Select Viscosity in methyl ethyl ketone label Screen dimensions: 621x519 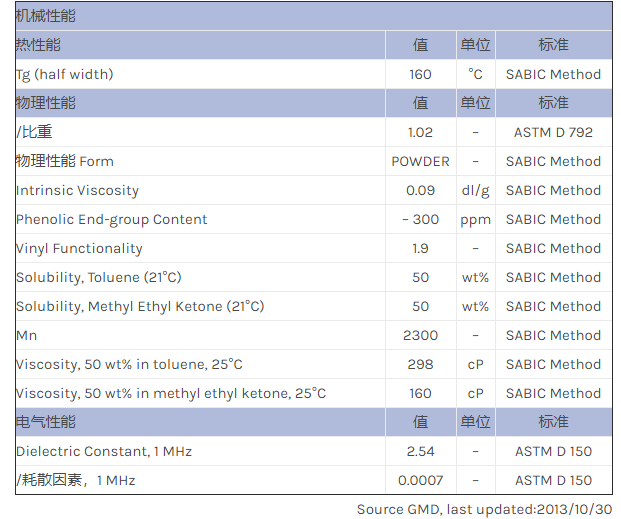(x=170, y=393)
